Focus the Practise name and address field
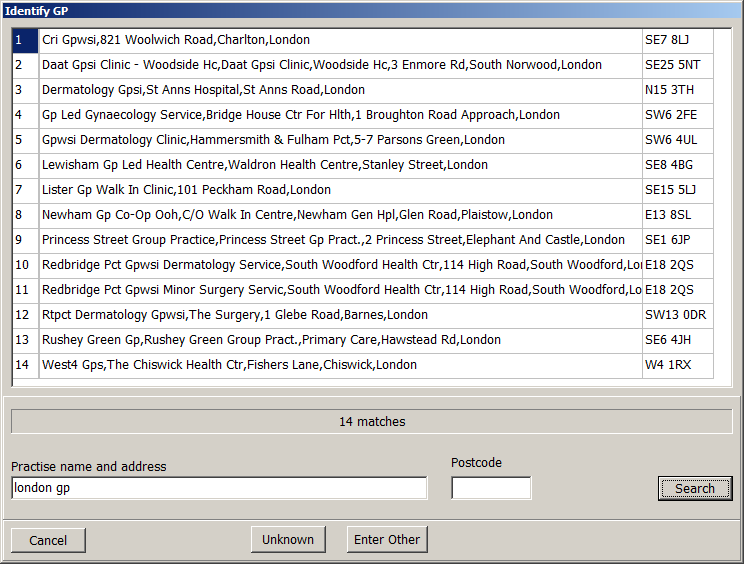 (x=219, y=488)
